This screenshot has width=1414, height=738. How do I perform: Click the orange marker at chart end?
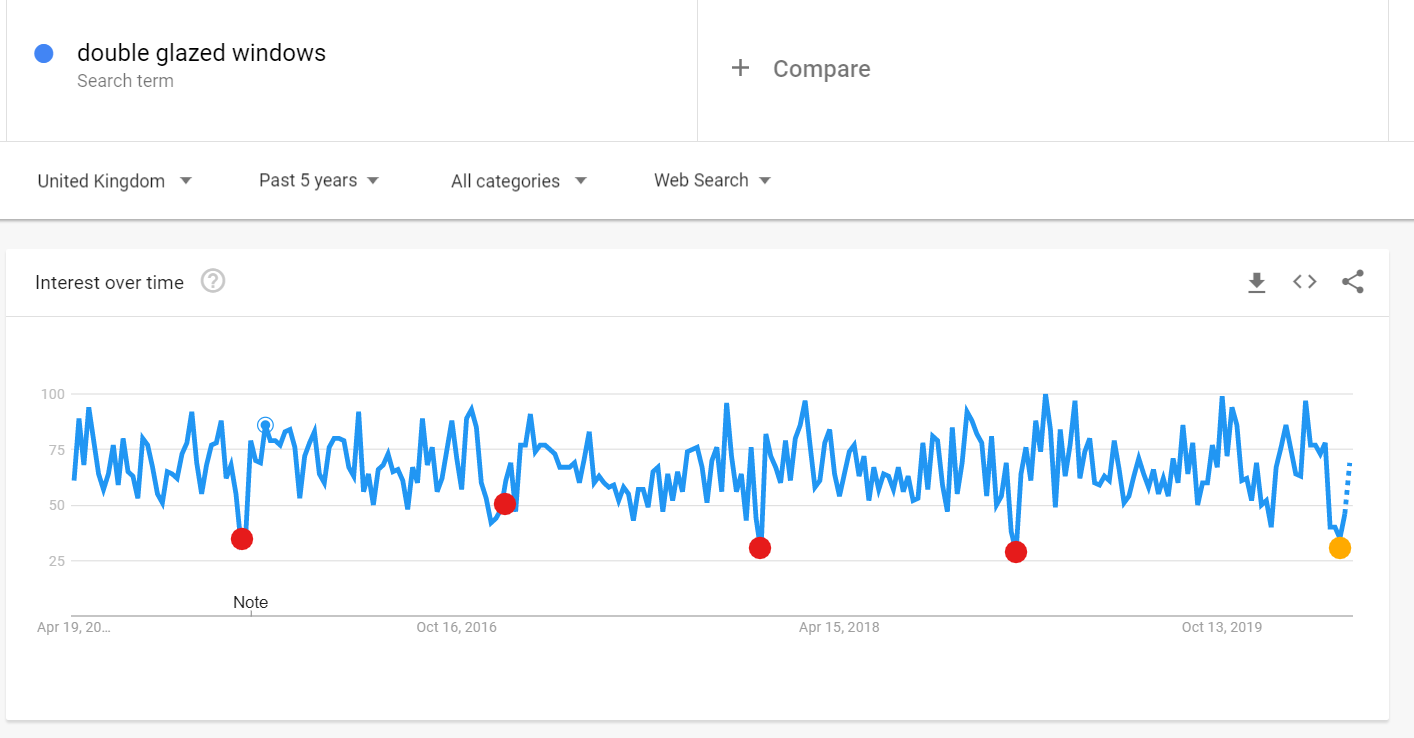pos(1340,548)
